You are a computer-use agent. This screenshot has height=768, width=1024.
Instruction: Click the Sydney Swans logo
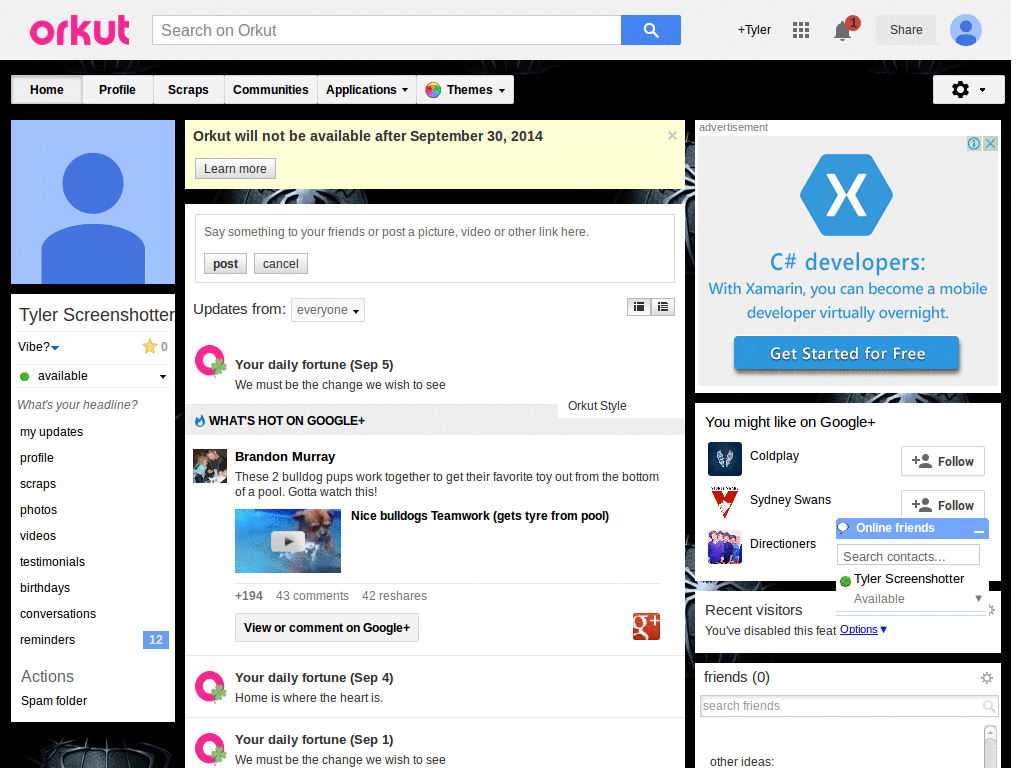[x=725, y=502]
